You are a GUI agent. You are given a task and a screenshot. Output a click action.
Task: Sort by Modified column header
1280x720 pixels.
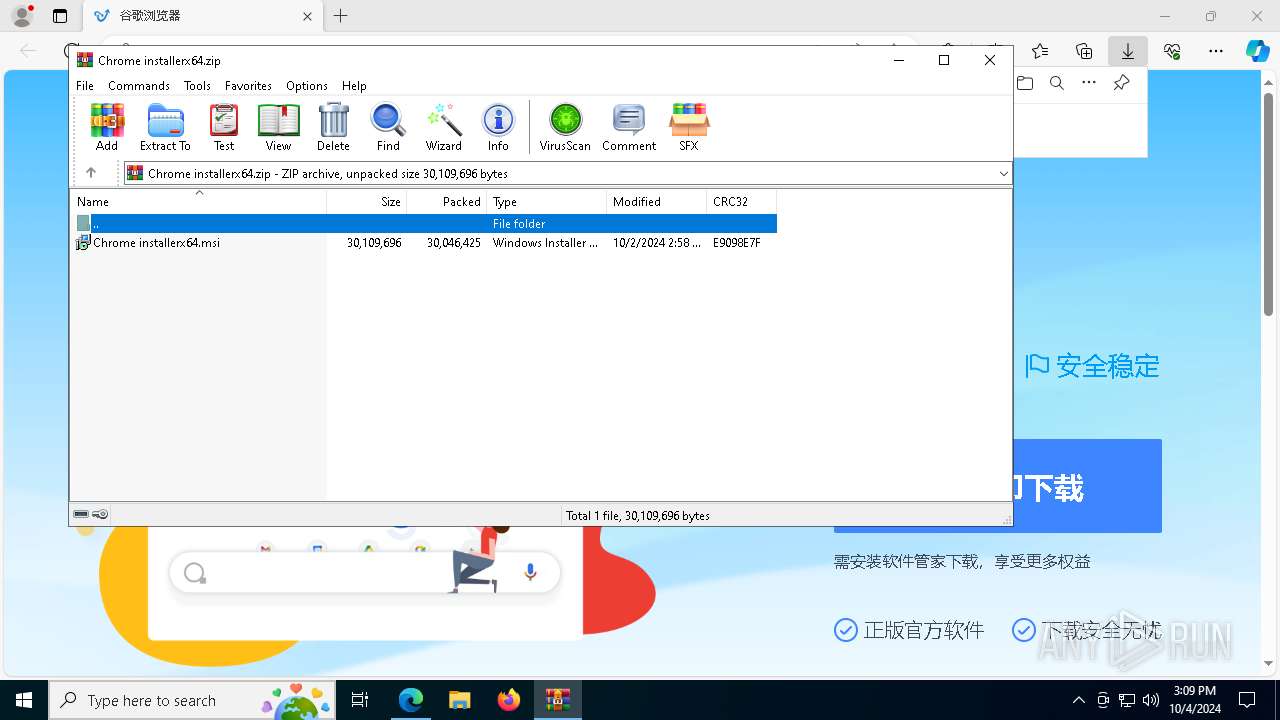656,201
